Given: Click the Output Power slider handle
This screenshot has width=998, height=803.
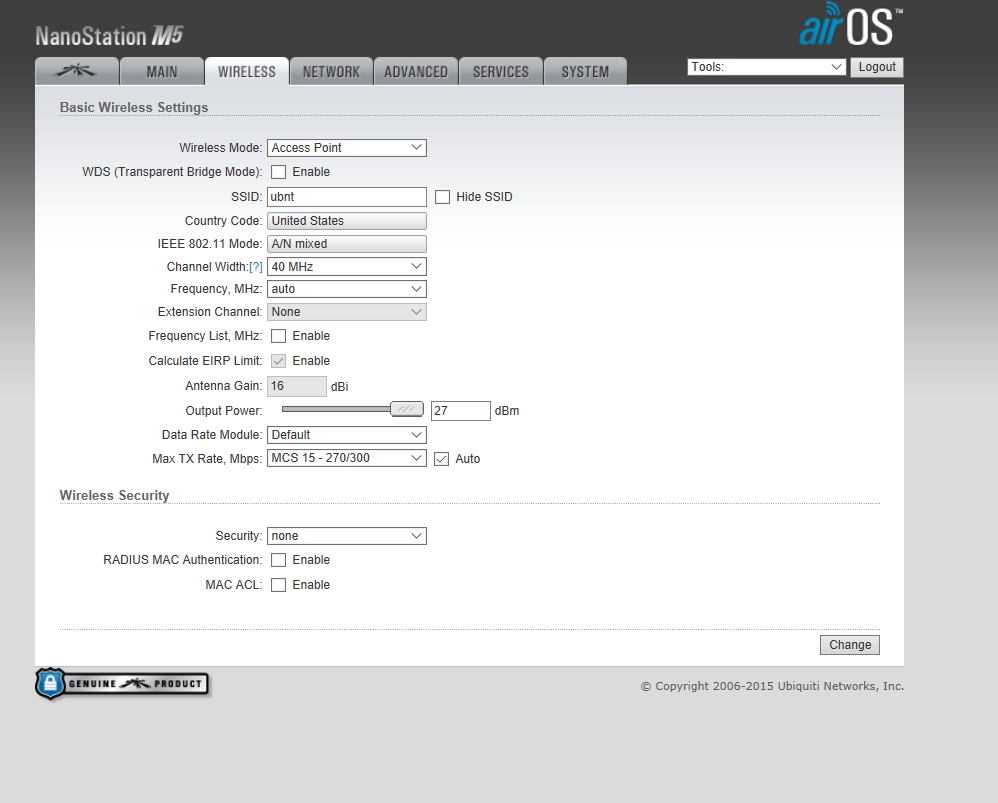Looking at the screenshot, I should pyautogui.click(x=406, y=409).
